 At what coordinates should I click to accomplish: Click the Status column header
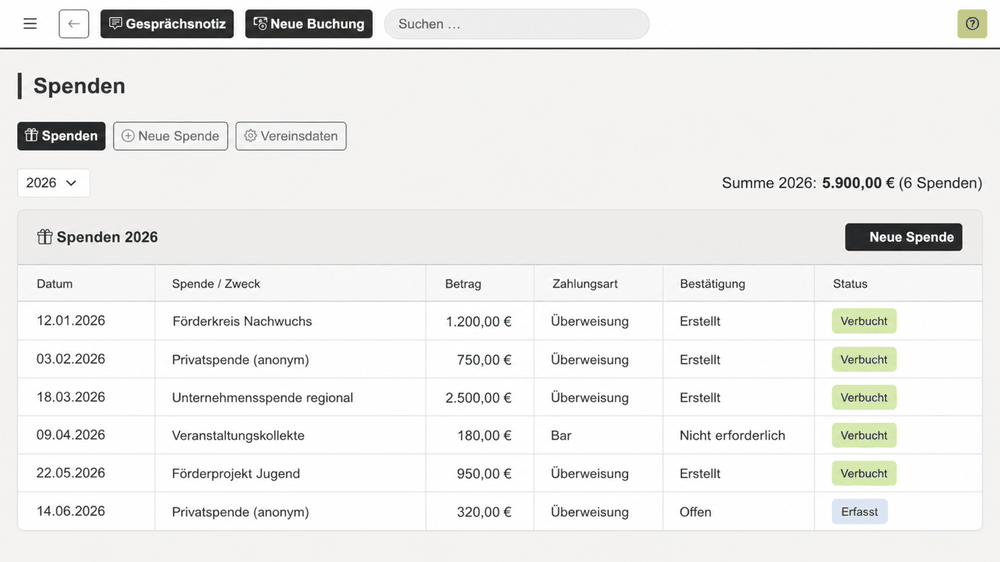[850, 284]
